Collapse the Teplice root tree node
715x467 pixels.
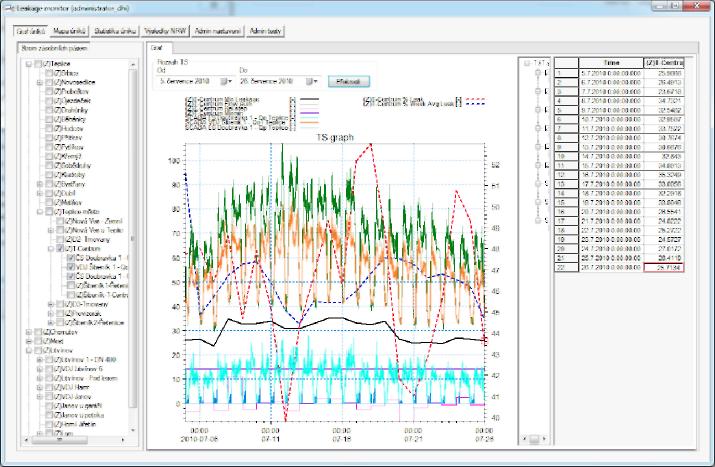pos(29,64)
